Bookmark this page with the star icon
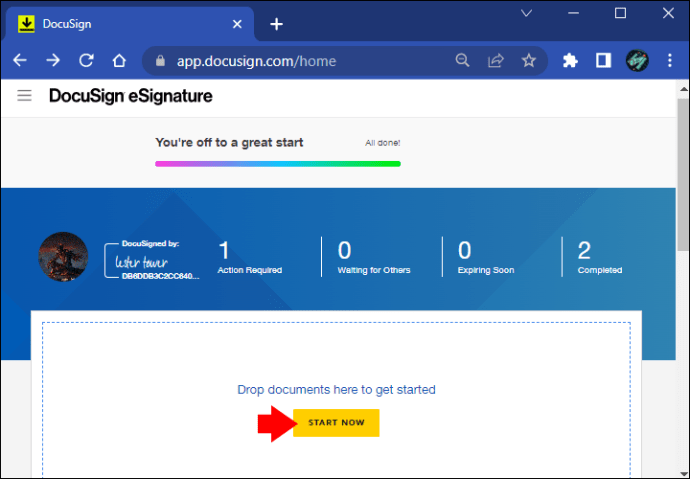Image resolution: width=690 pixels, height=479 pixels. (x=529, y=60)
